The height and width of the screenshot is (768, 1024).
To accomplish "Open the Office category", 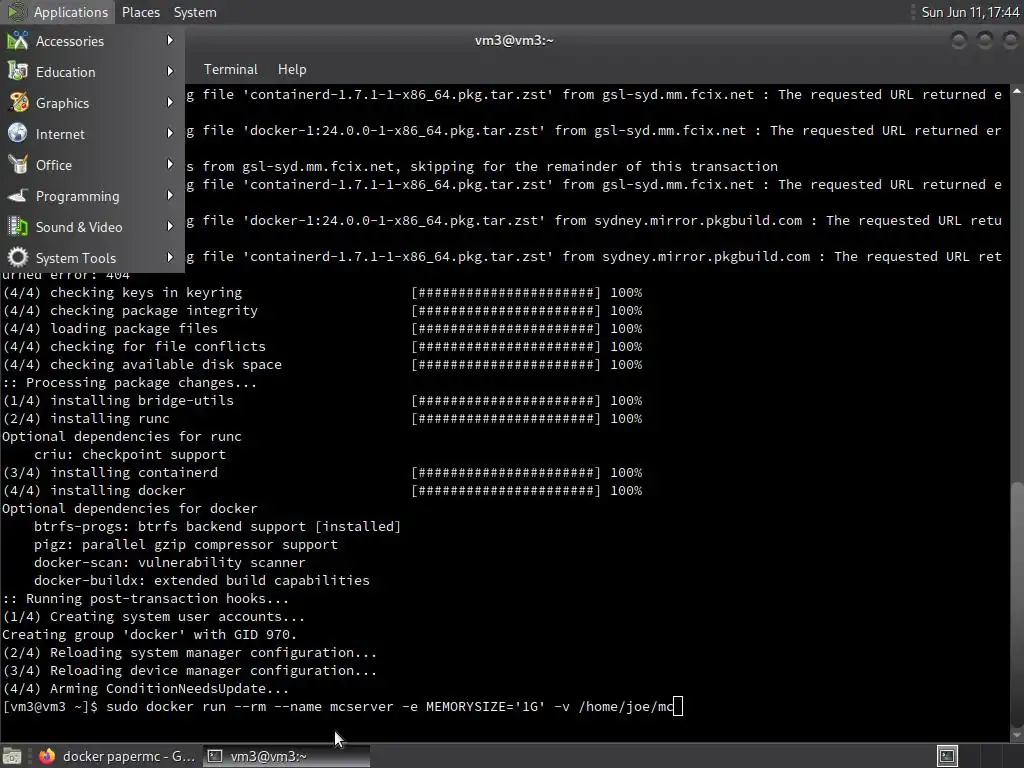I will point(92,165).
